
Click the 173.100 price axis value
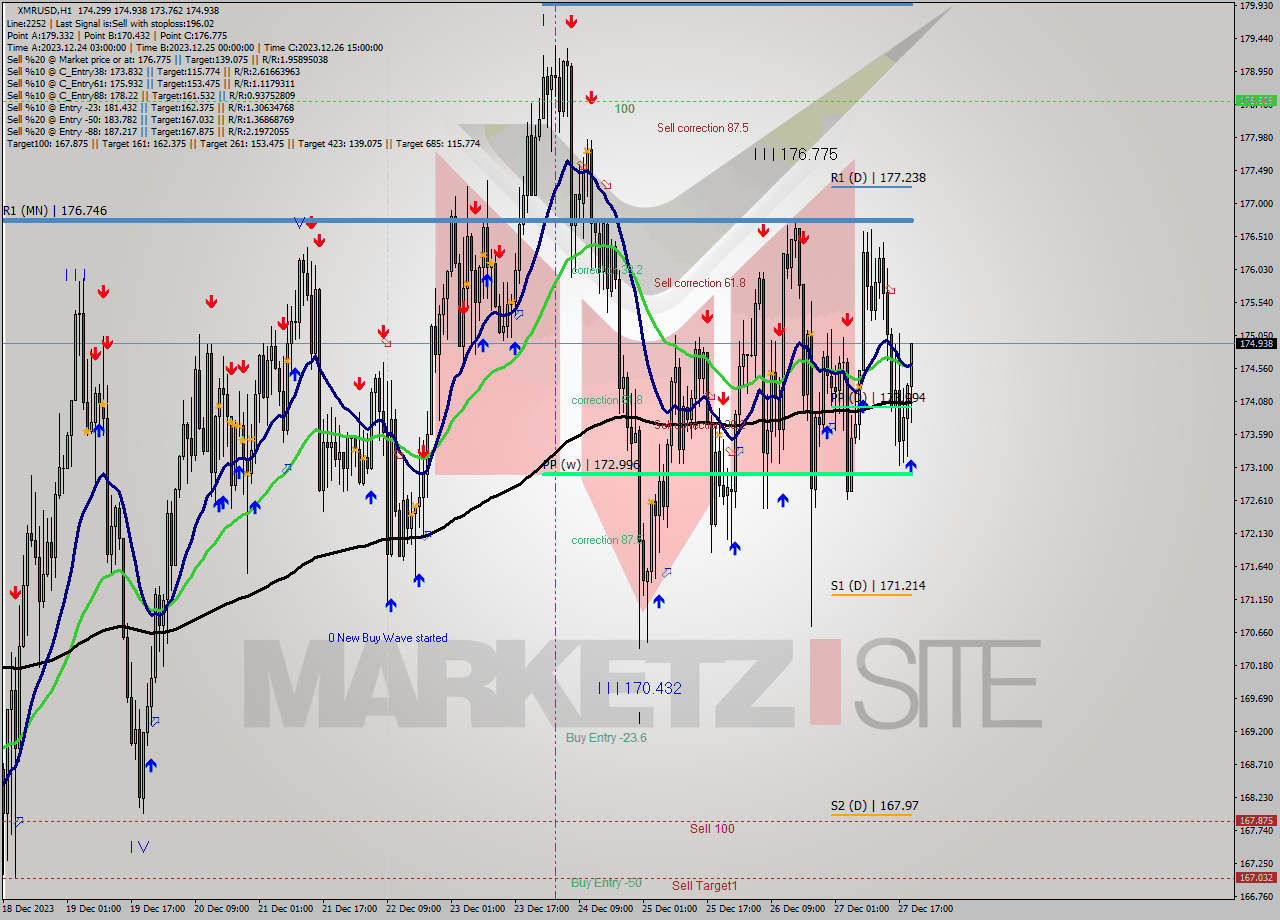[1256, 468]
